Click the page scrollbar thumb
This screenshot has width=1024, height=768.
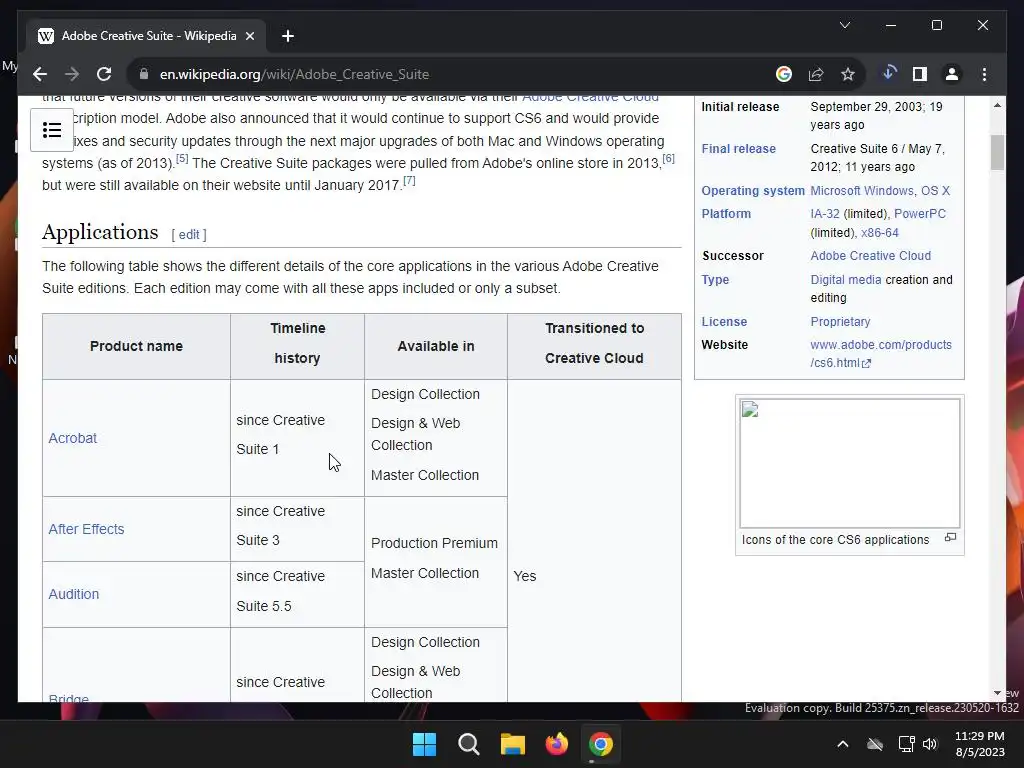point(997,152)
